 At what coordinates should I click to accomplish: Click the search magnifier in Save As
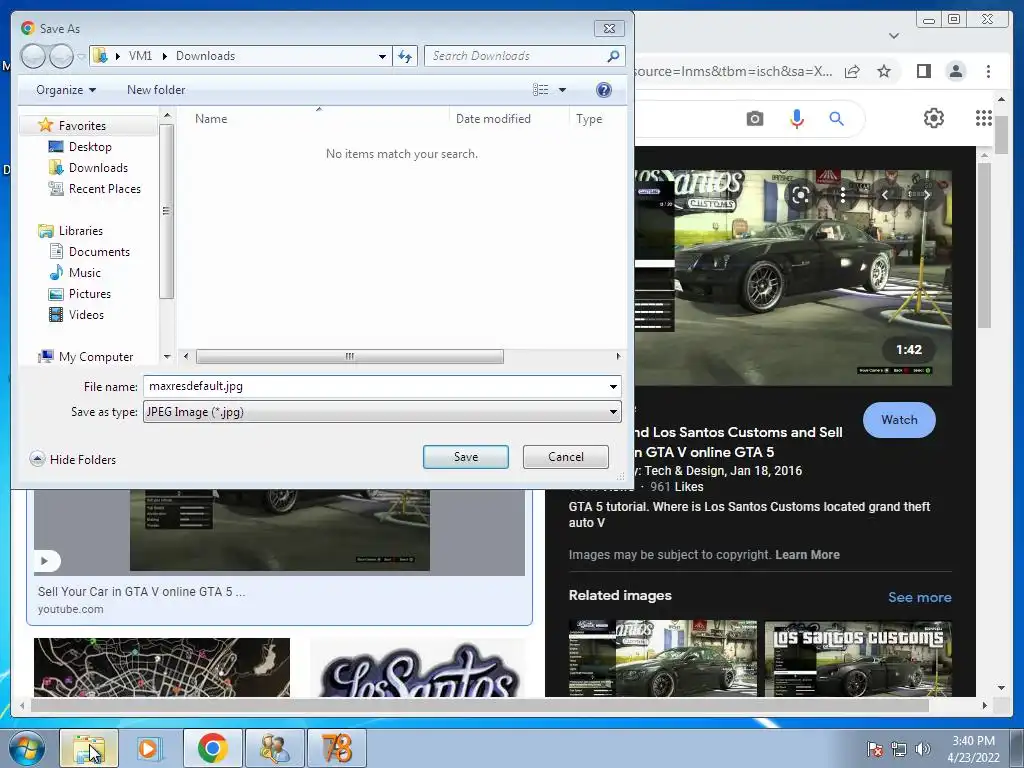coord(613,56)
